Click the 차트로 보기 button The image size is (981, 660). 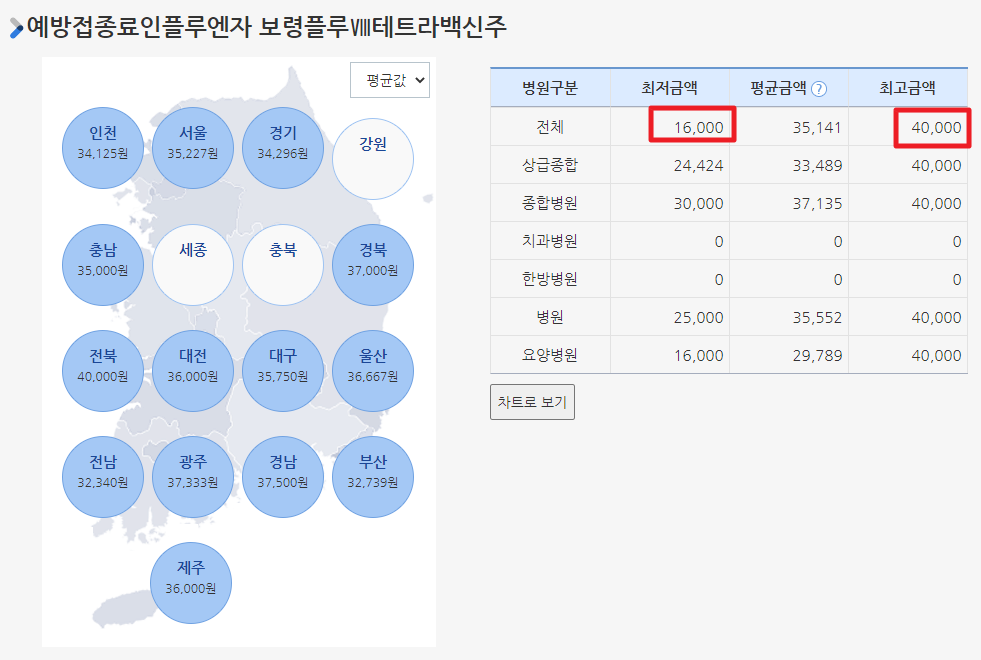click(x=532, y=402)
